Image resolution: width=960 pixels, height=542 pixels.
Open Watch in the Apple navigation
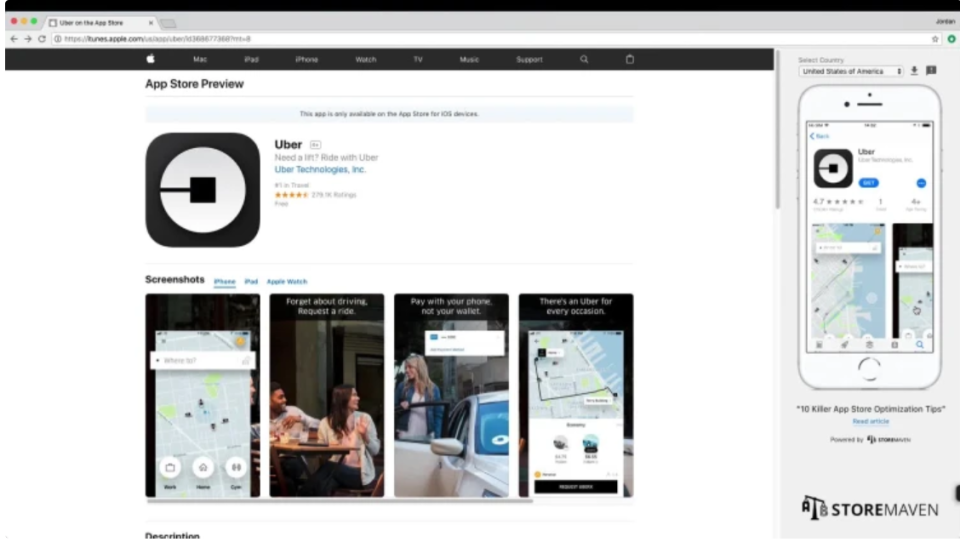click(366, 59)
